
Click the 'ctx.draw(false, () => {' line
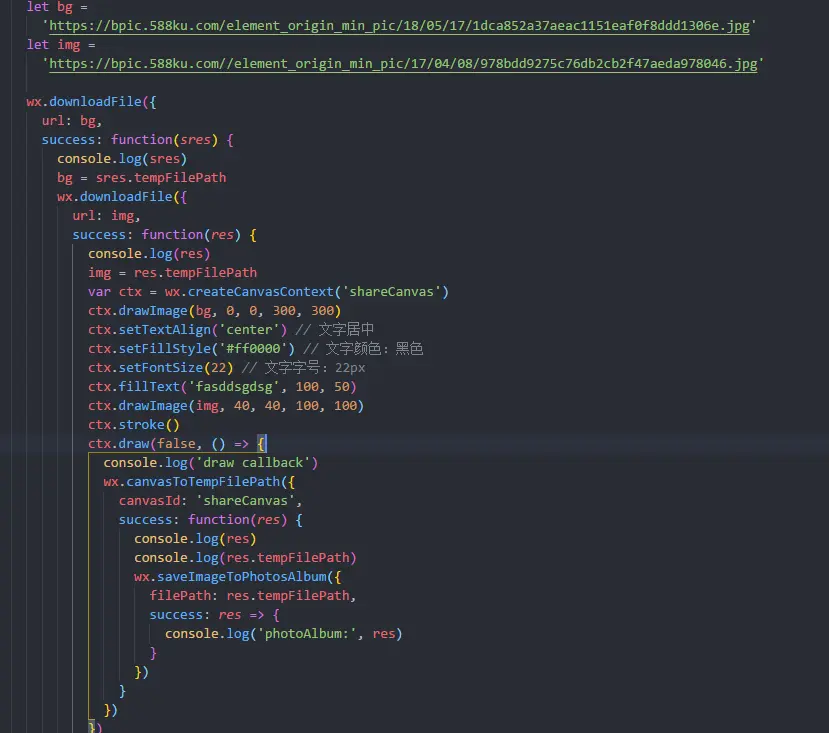pos(176,444)
